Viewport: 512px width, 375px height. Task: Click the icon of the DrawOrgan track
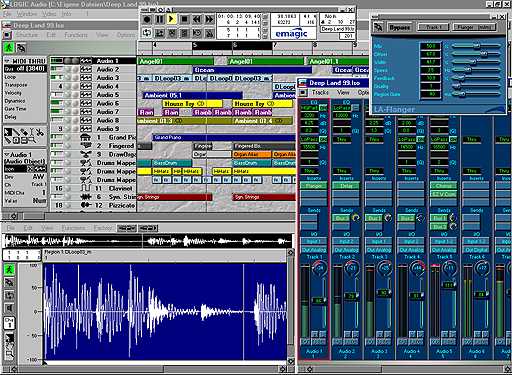click(x=86, y=154)
